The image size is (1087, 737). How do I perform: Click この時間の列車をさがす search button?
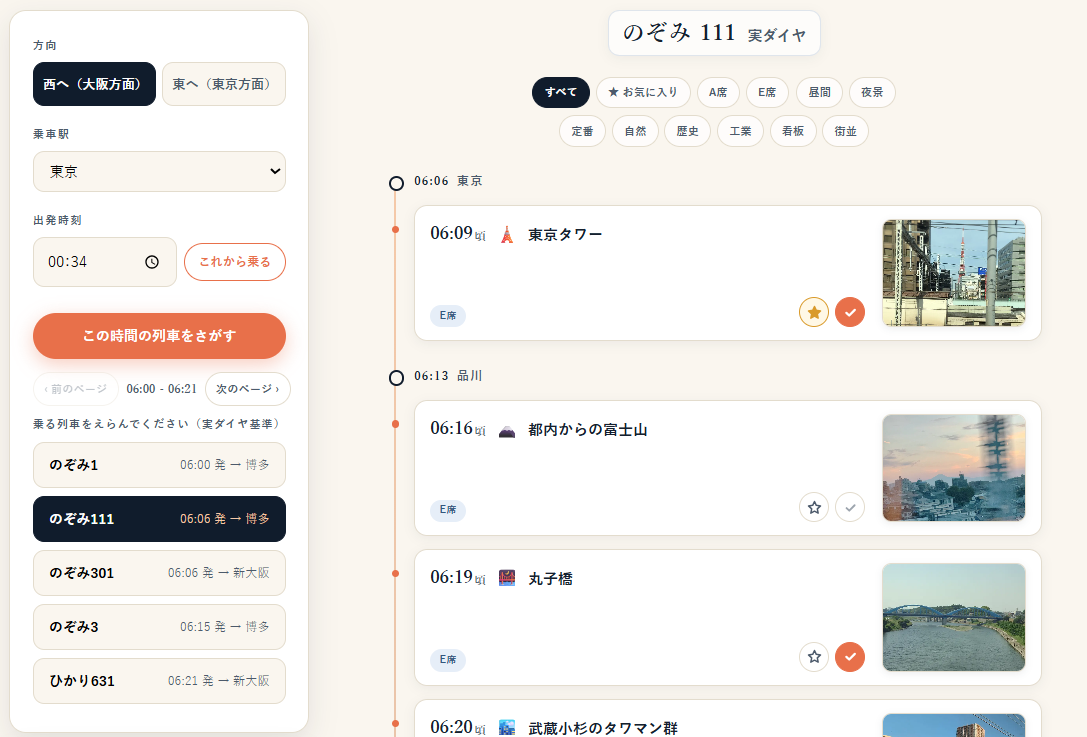pos(159,336)
